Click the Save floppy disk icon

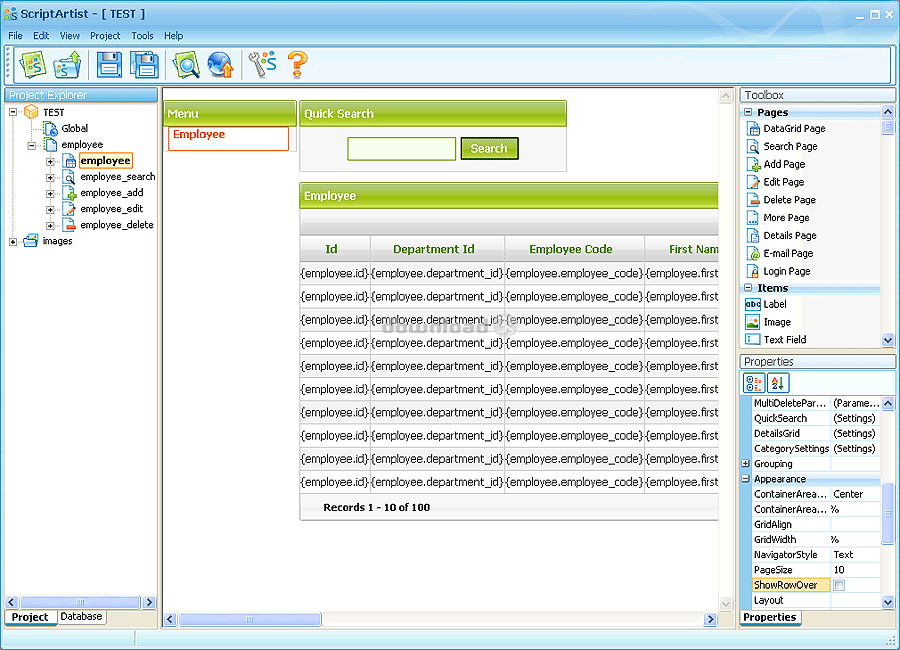(109, 65)
